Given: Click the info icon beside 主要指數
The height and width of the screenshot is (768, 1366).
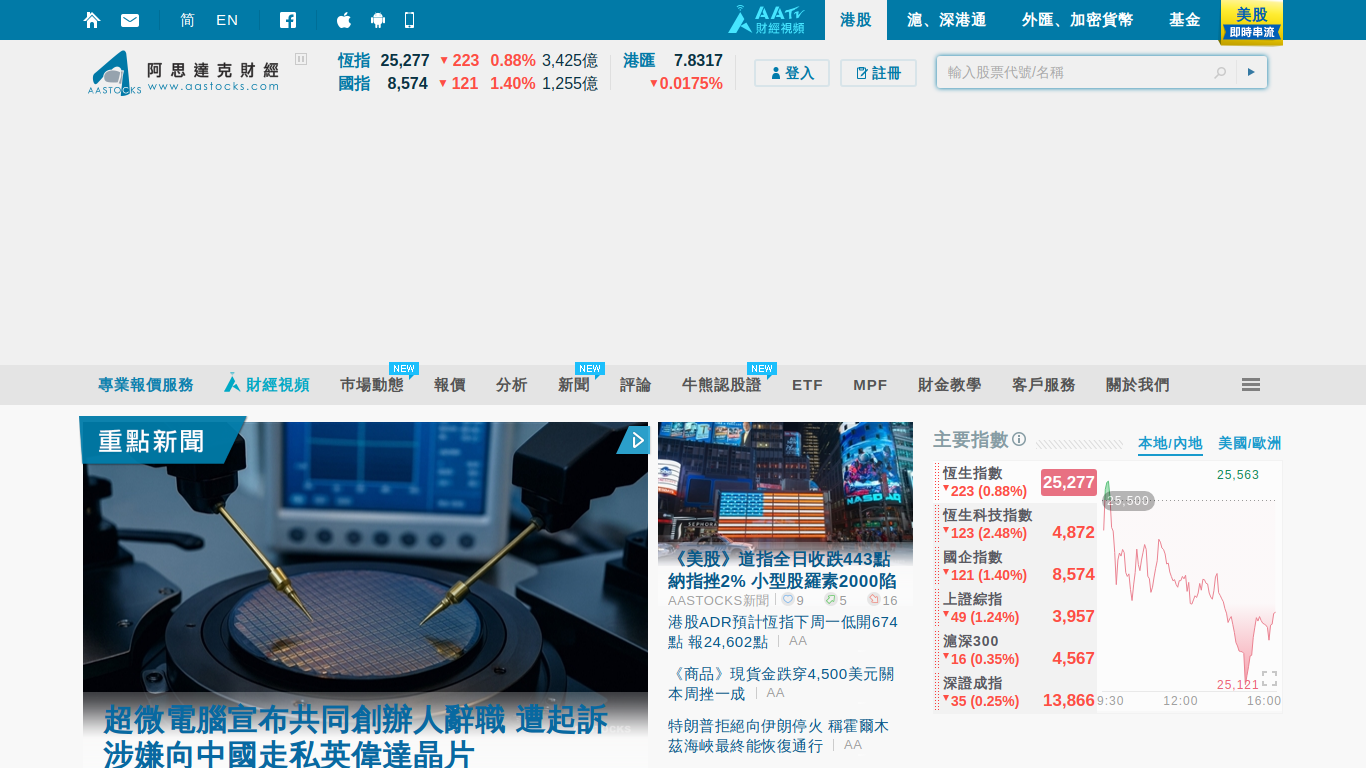Looking at the screenshot, I should [x=1019, y=439].
